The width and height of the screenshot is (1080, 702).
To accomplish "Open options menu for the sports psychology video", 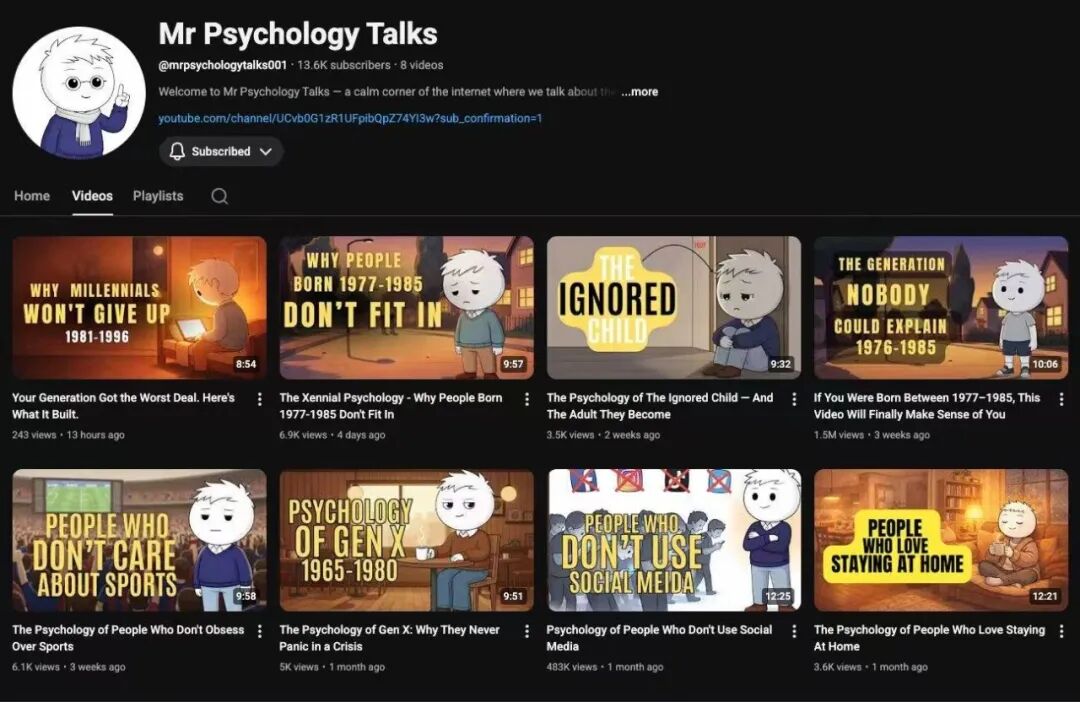I will [260, 631].
